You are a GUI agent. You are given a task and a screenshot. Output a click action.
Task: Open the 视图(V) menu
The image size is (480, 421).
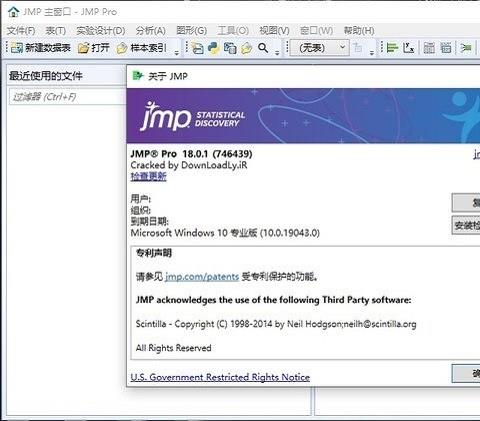[274, 31]
